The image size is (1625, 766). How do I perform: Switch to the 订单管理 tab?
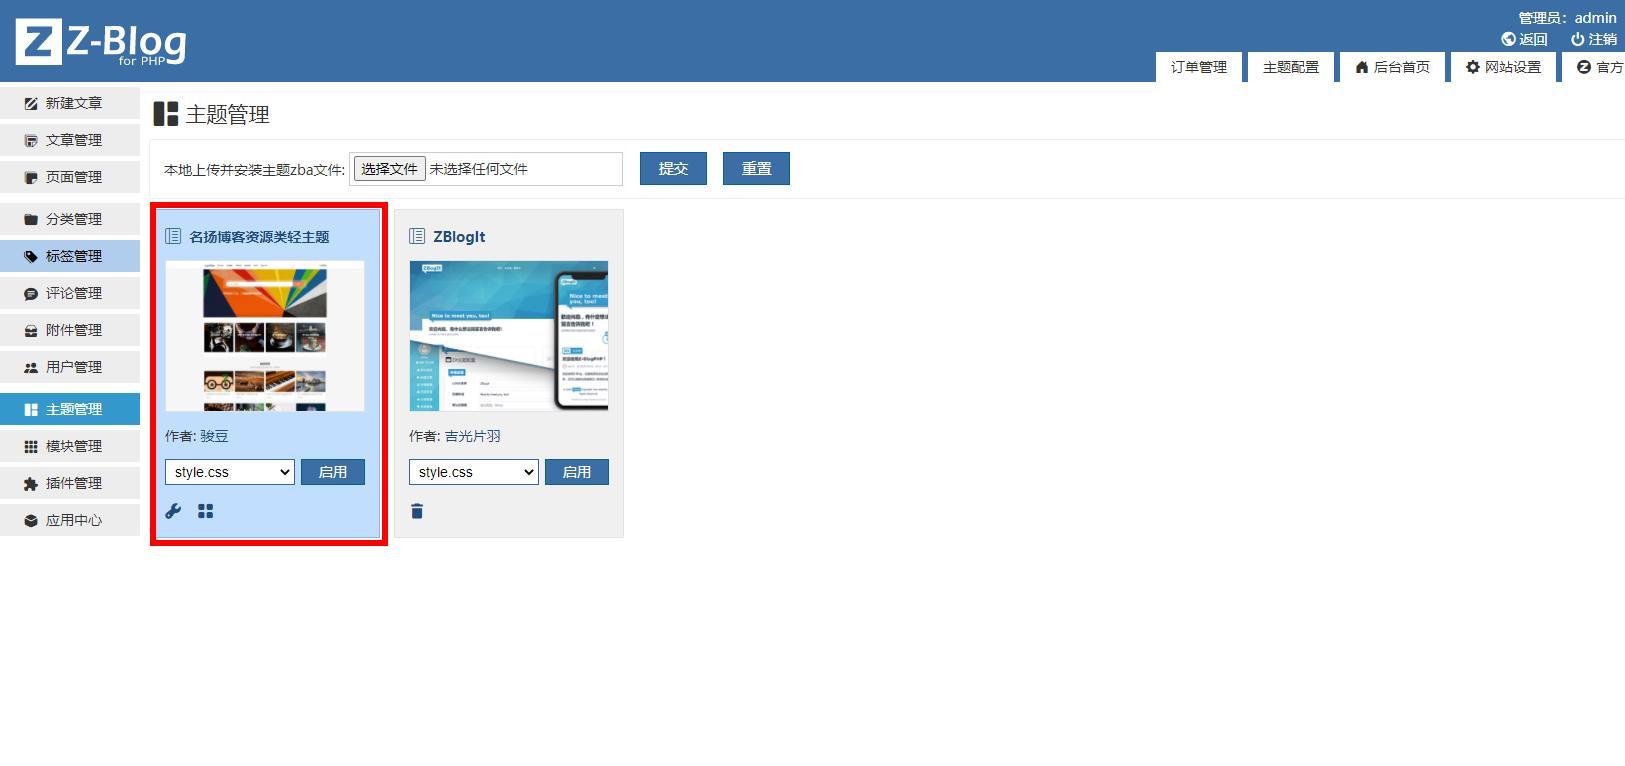(x=1198, y=67)
